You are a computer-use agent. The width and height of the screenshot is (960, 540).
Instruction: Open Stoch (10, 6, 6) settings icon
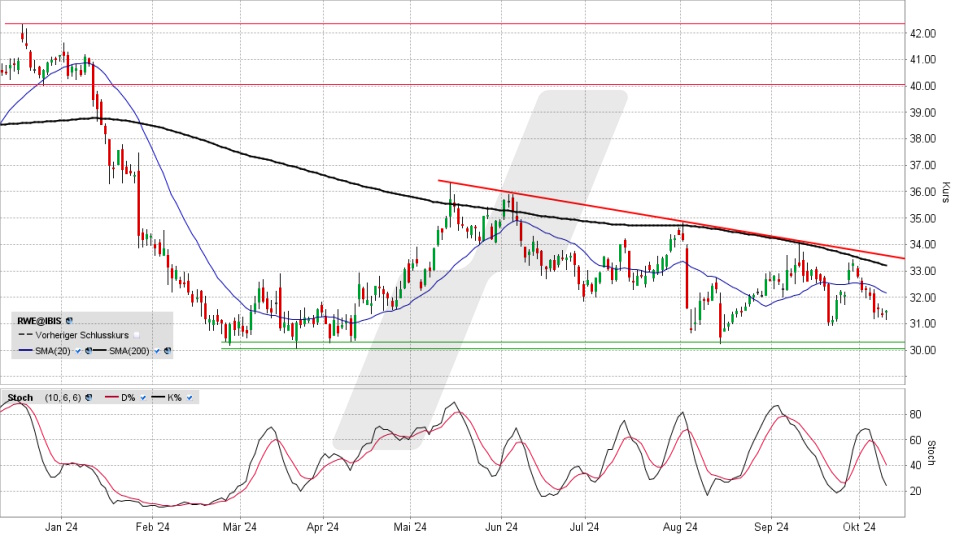point(89,397)
